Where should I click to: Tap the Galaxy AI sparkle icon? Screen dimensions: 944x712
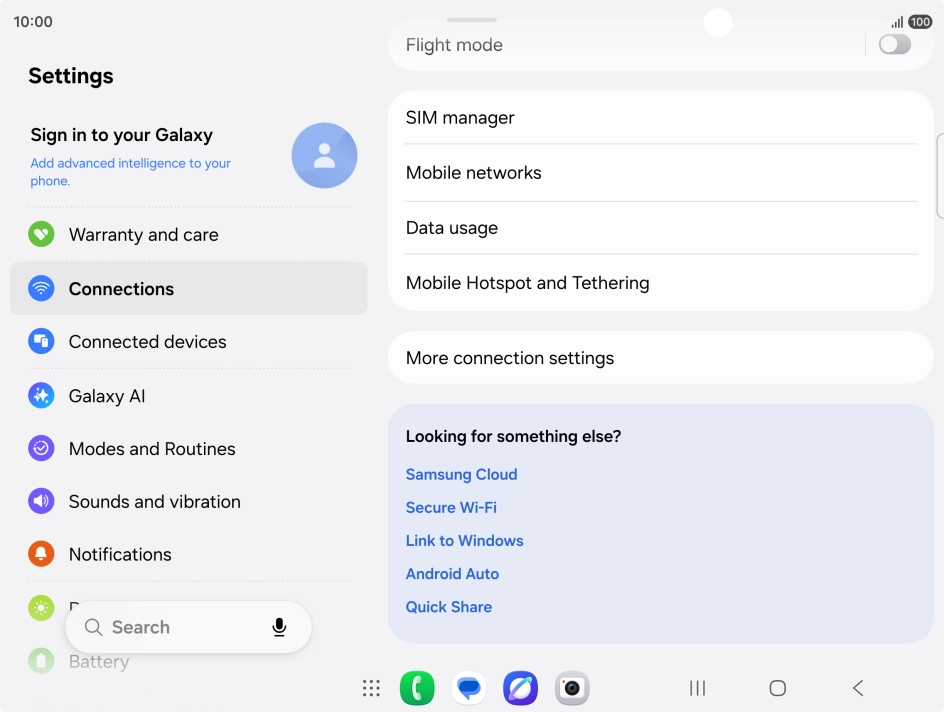(41, 395)
